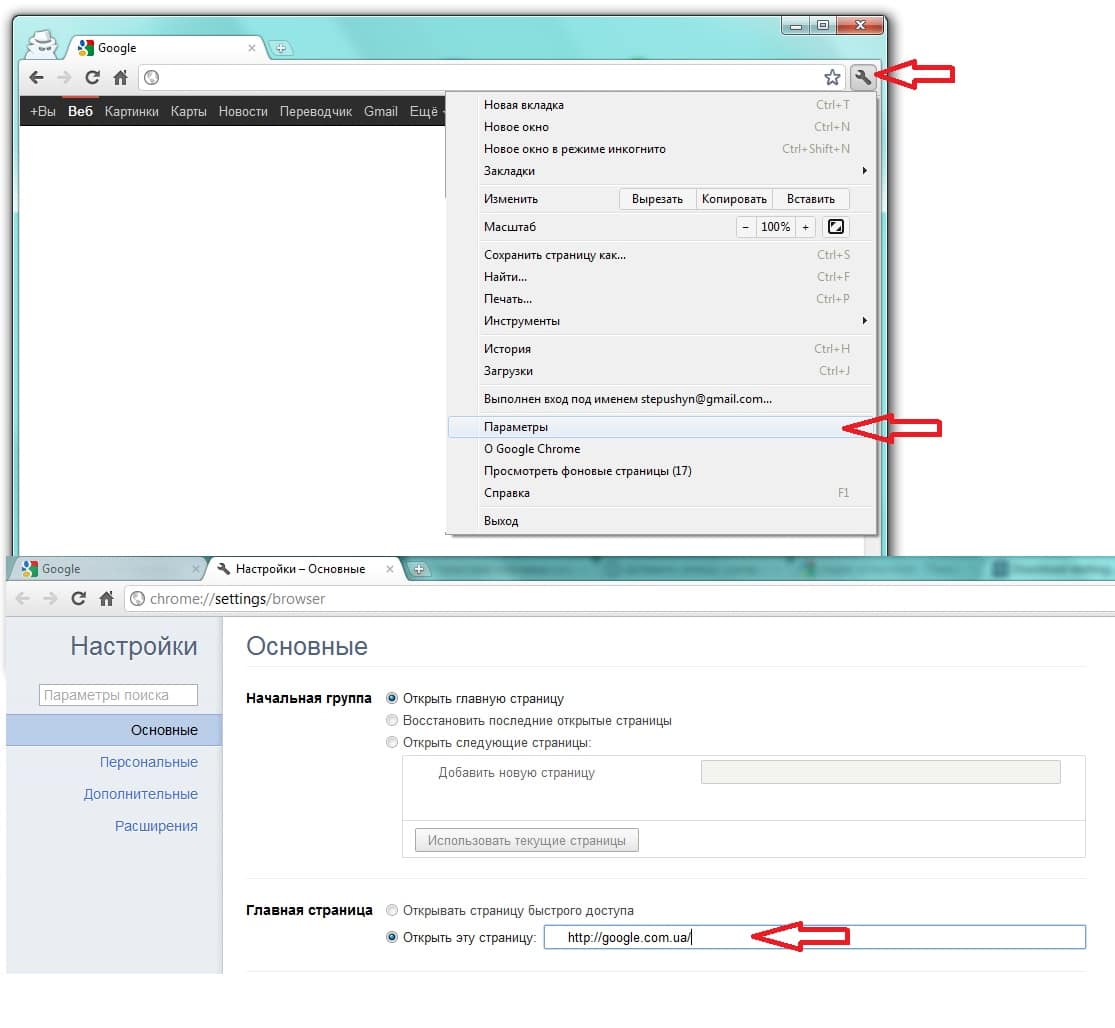Image resolution: width=1115 pixels, height=1028 pixels.
Task: Click the back arrow in the upper Chrome window
Action: pos(36,77)
